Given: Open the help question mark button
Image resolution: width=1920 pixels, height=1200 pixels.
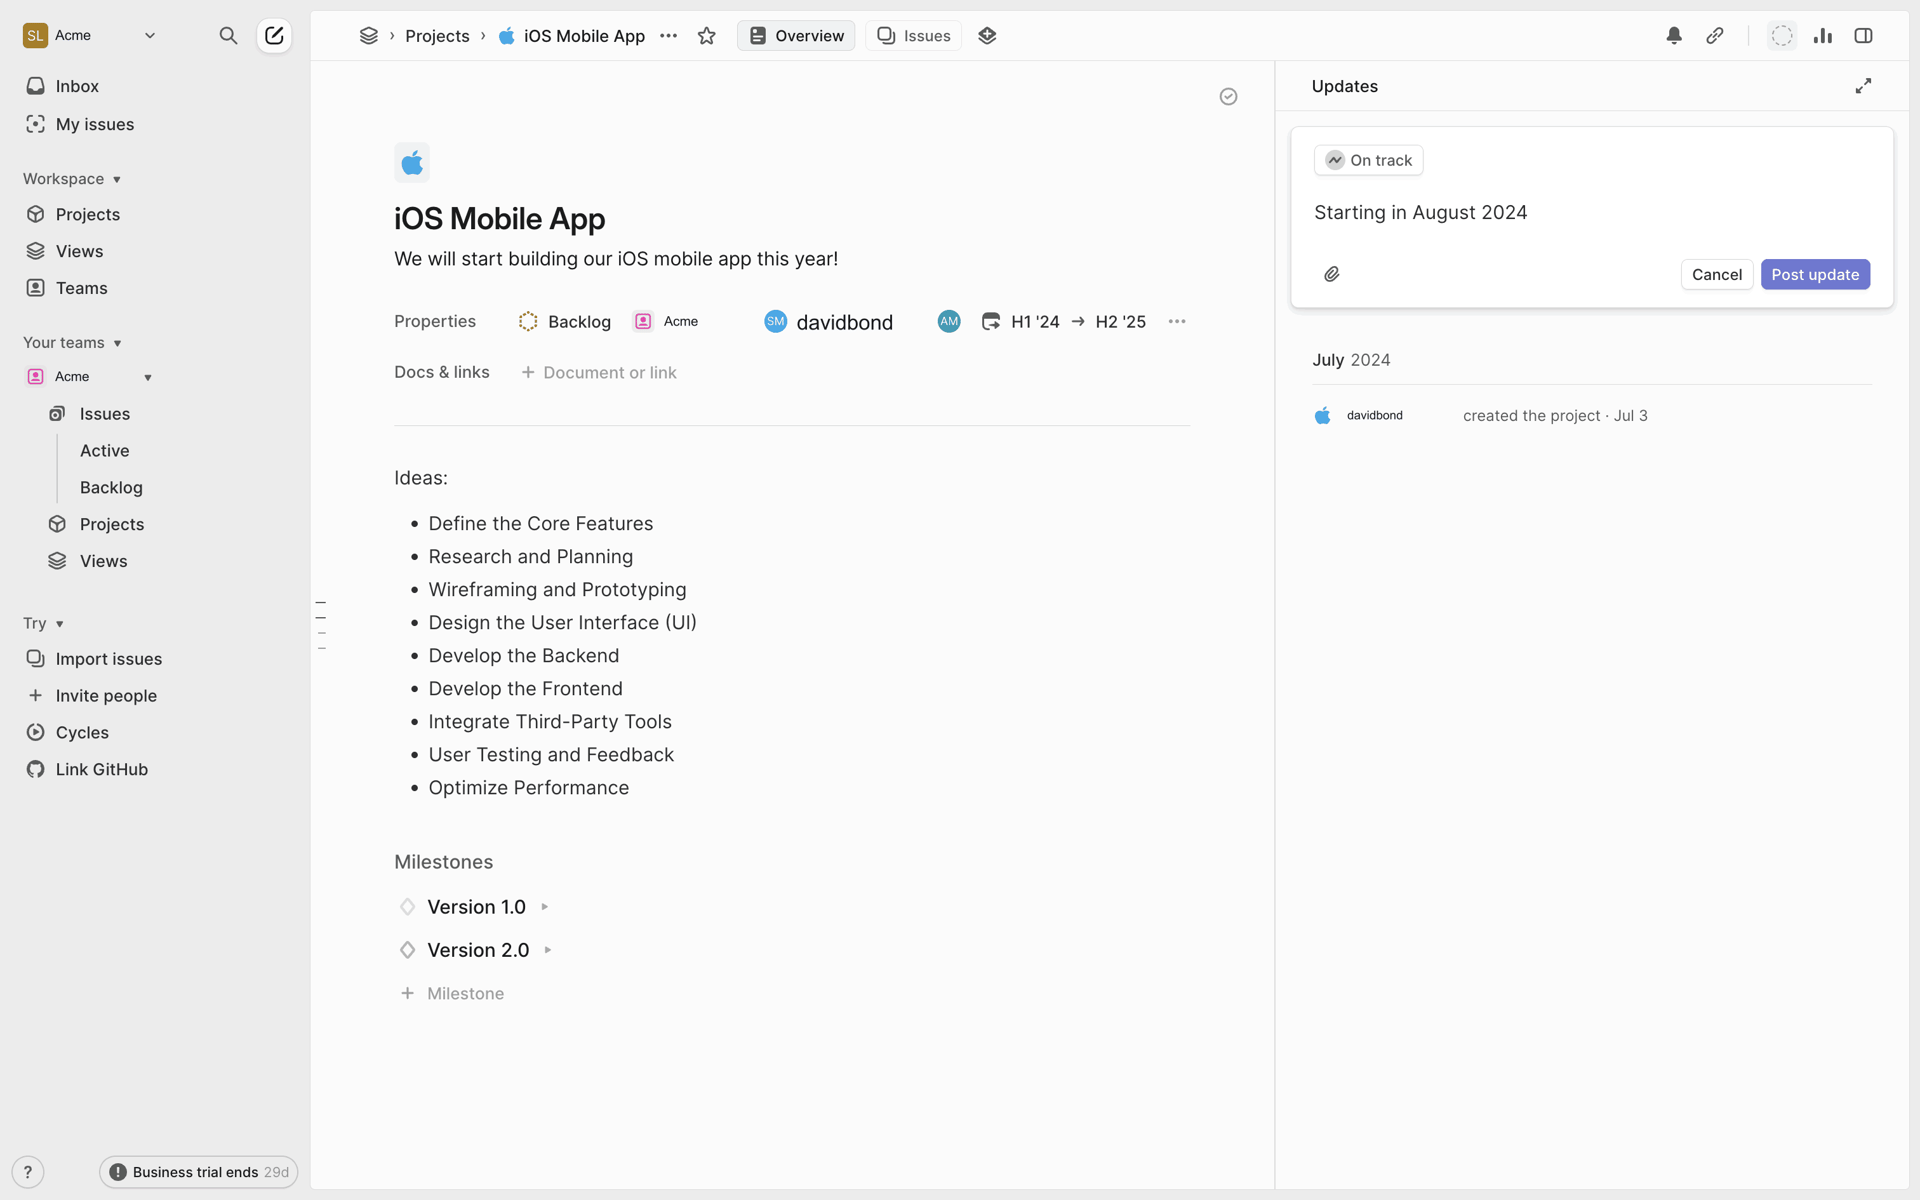Looking at the screenshot, I should 28,1172.
